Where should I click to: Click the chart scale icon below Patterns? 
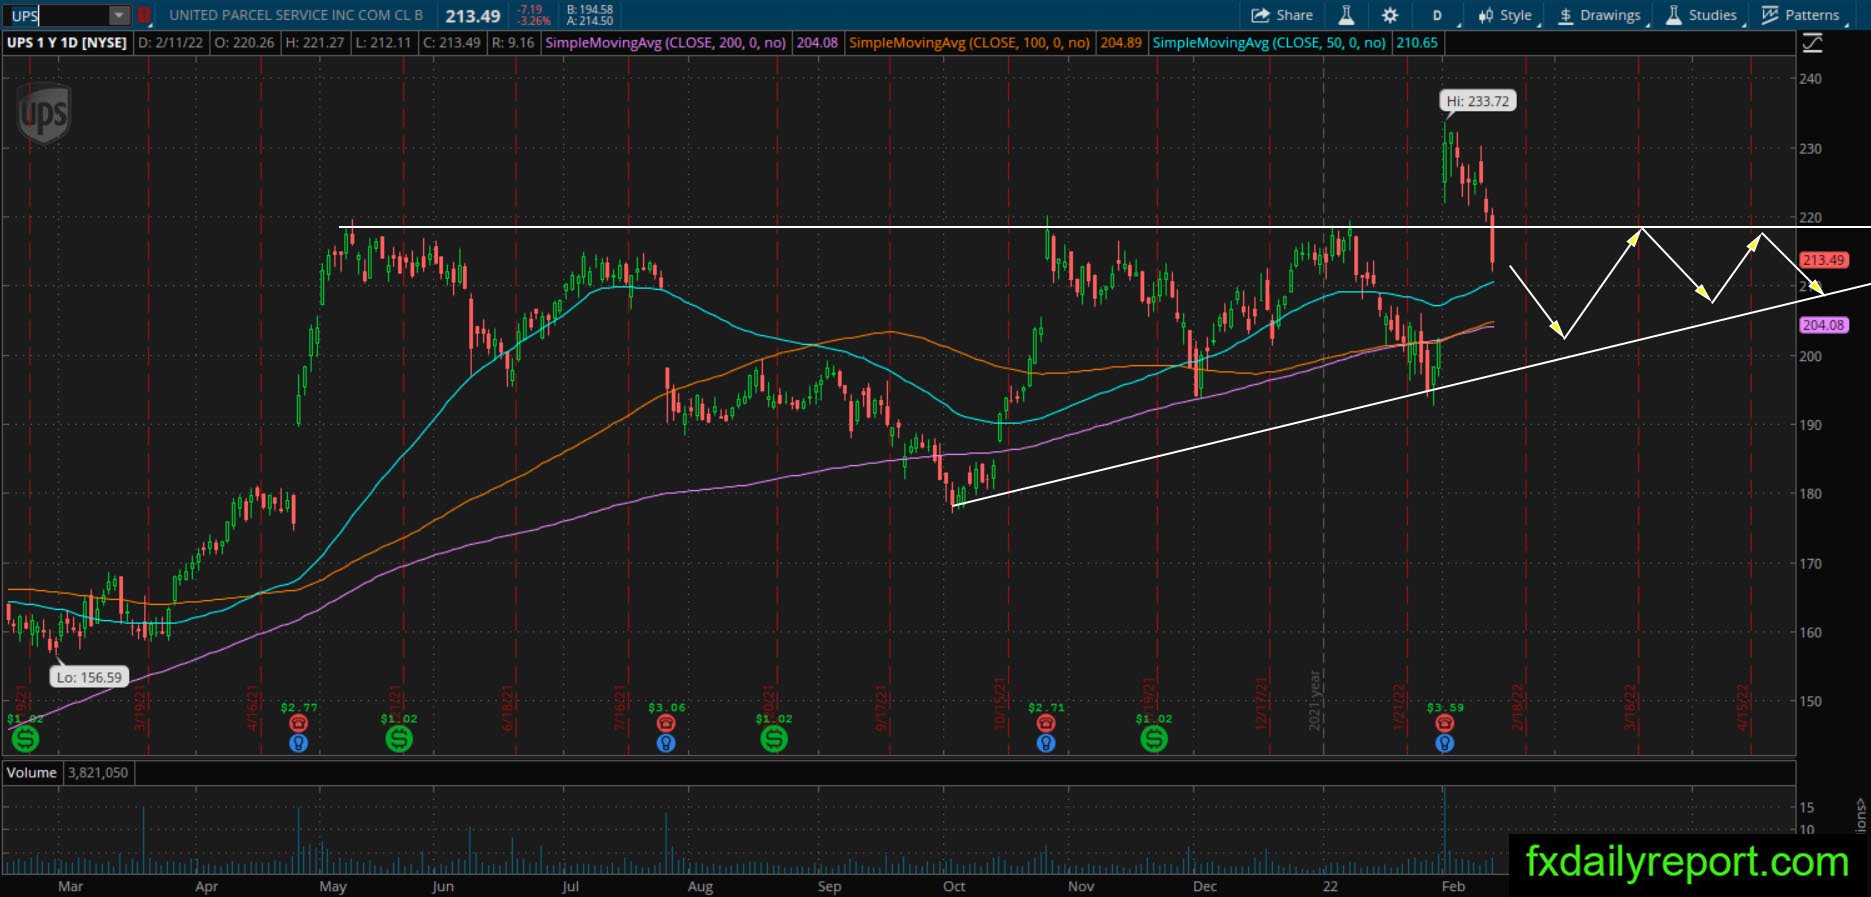click(1812, 43)
